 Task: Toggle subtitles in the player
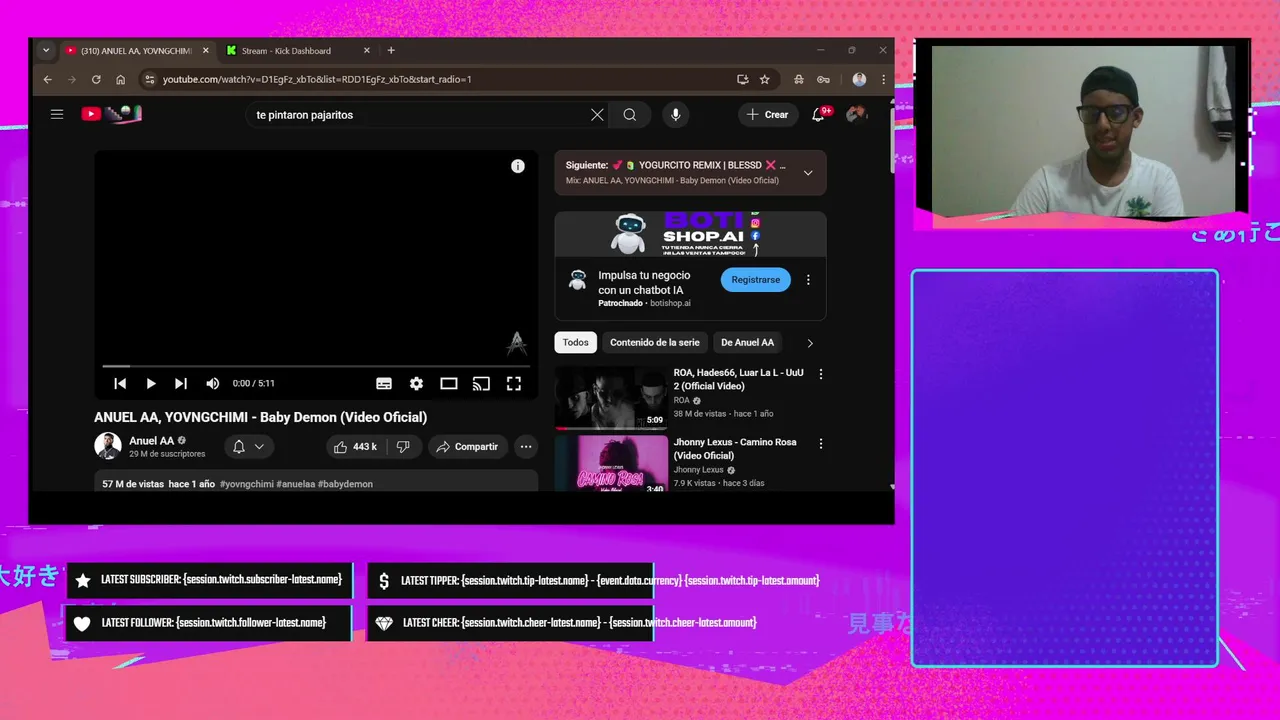384,383
